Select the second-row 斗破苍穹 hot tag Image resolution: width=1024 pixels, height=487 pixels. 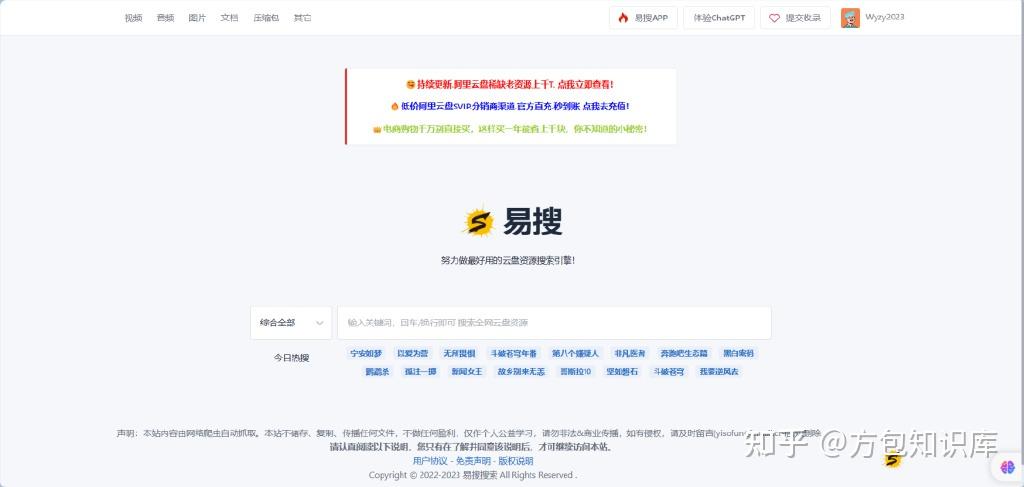pyautogui.click(x=669, y=371)
